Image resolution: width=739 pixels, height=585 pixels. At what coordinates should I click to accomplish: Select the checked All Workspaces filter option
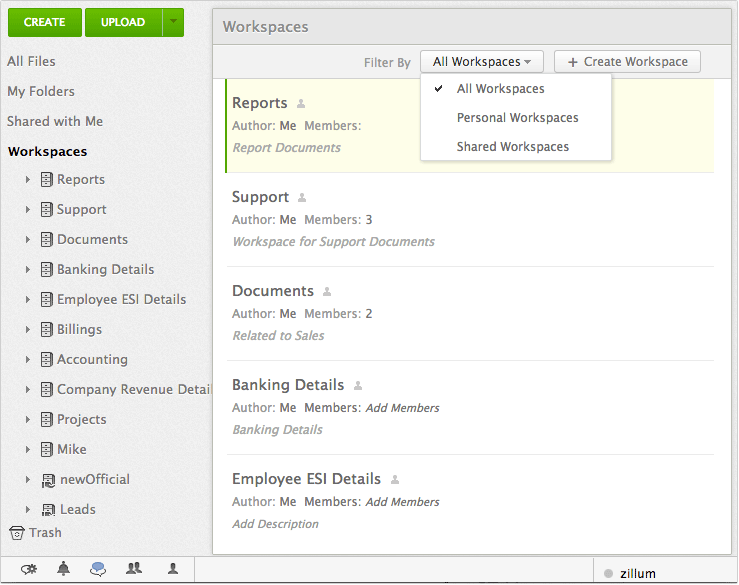(500, 89)
